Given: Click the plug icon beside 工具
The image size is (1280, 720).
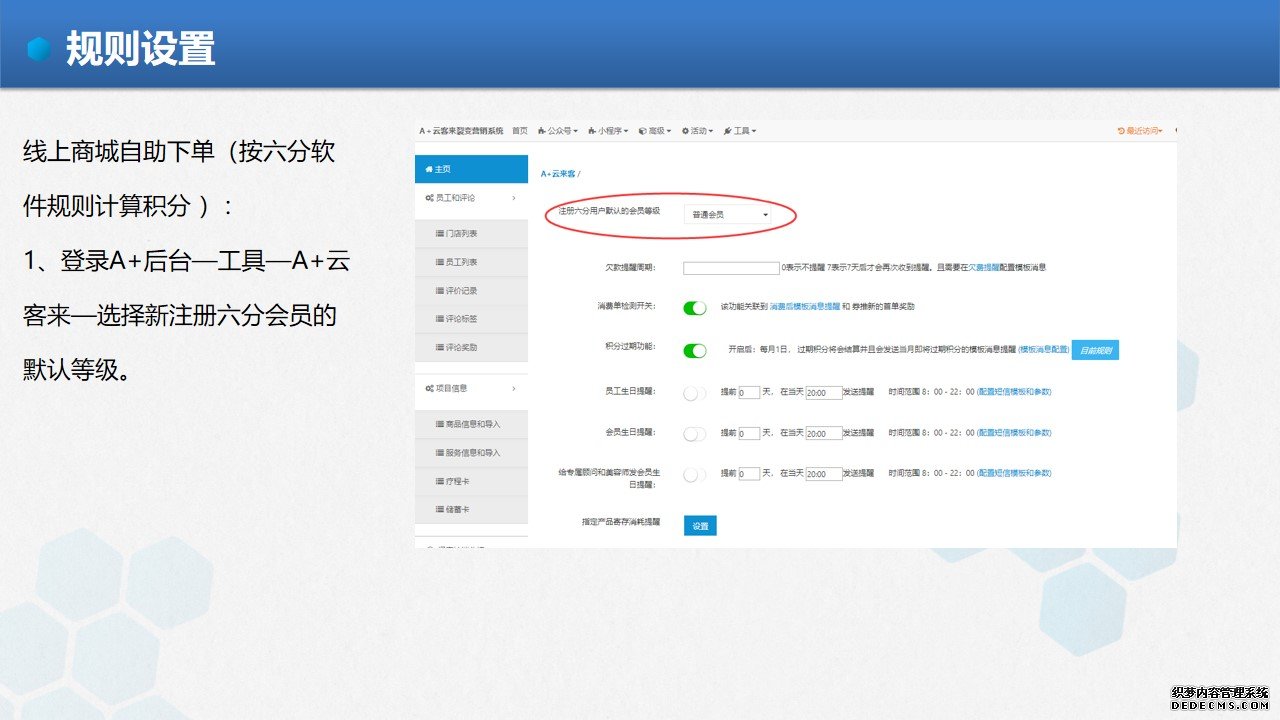Looking at the screenshot, I should tap(727, 131).
